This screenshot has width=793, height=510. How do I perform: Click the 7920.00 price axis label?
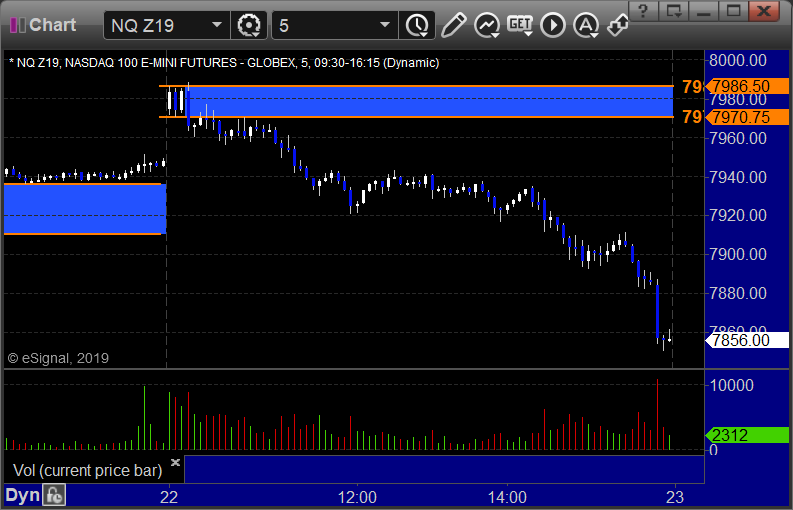coord(738,215)
